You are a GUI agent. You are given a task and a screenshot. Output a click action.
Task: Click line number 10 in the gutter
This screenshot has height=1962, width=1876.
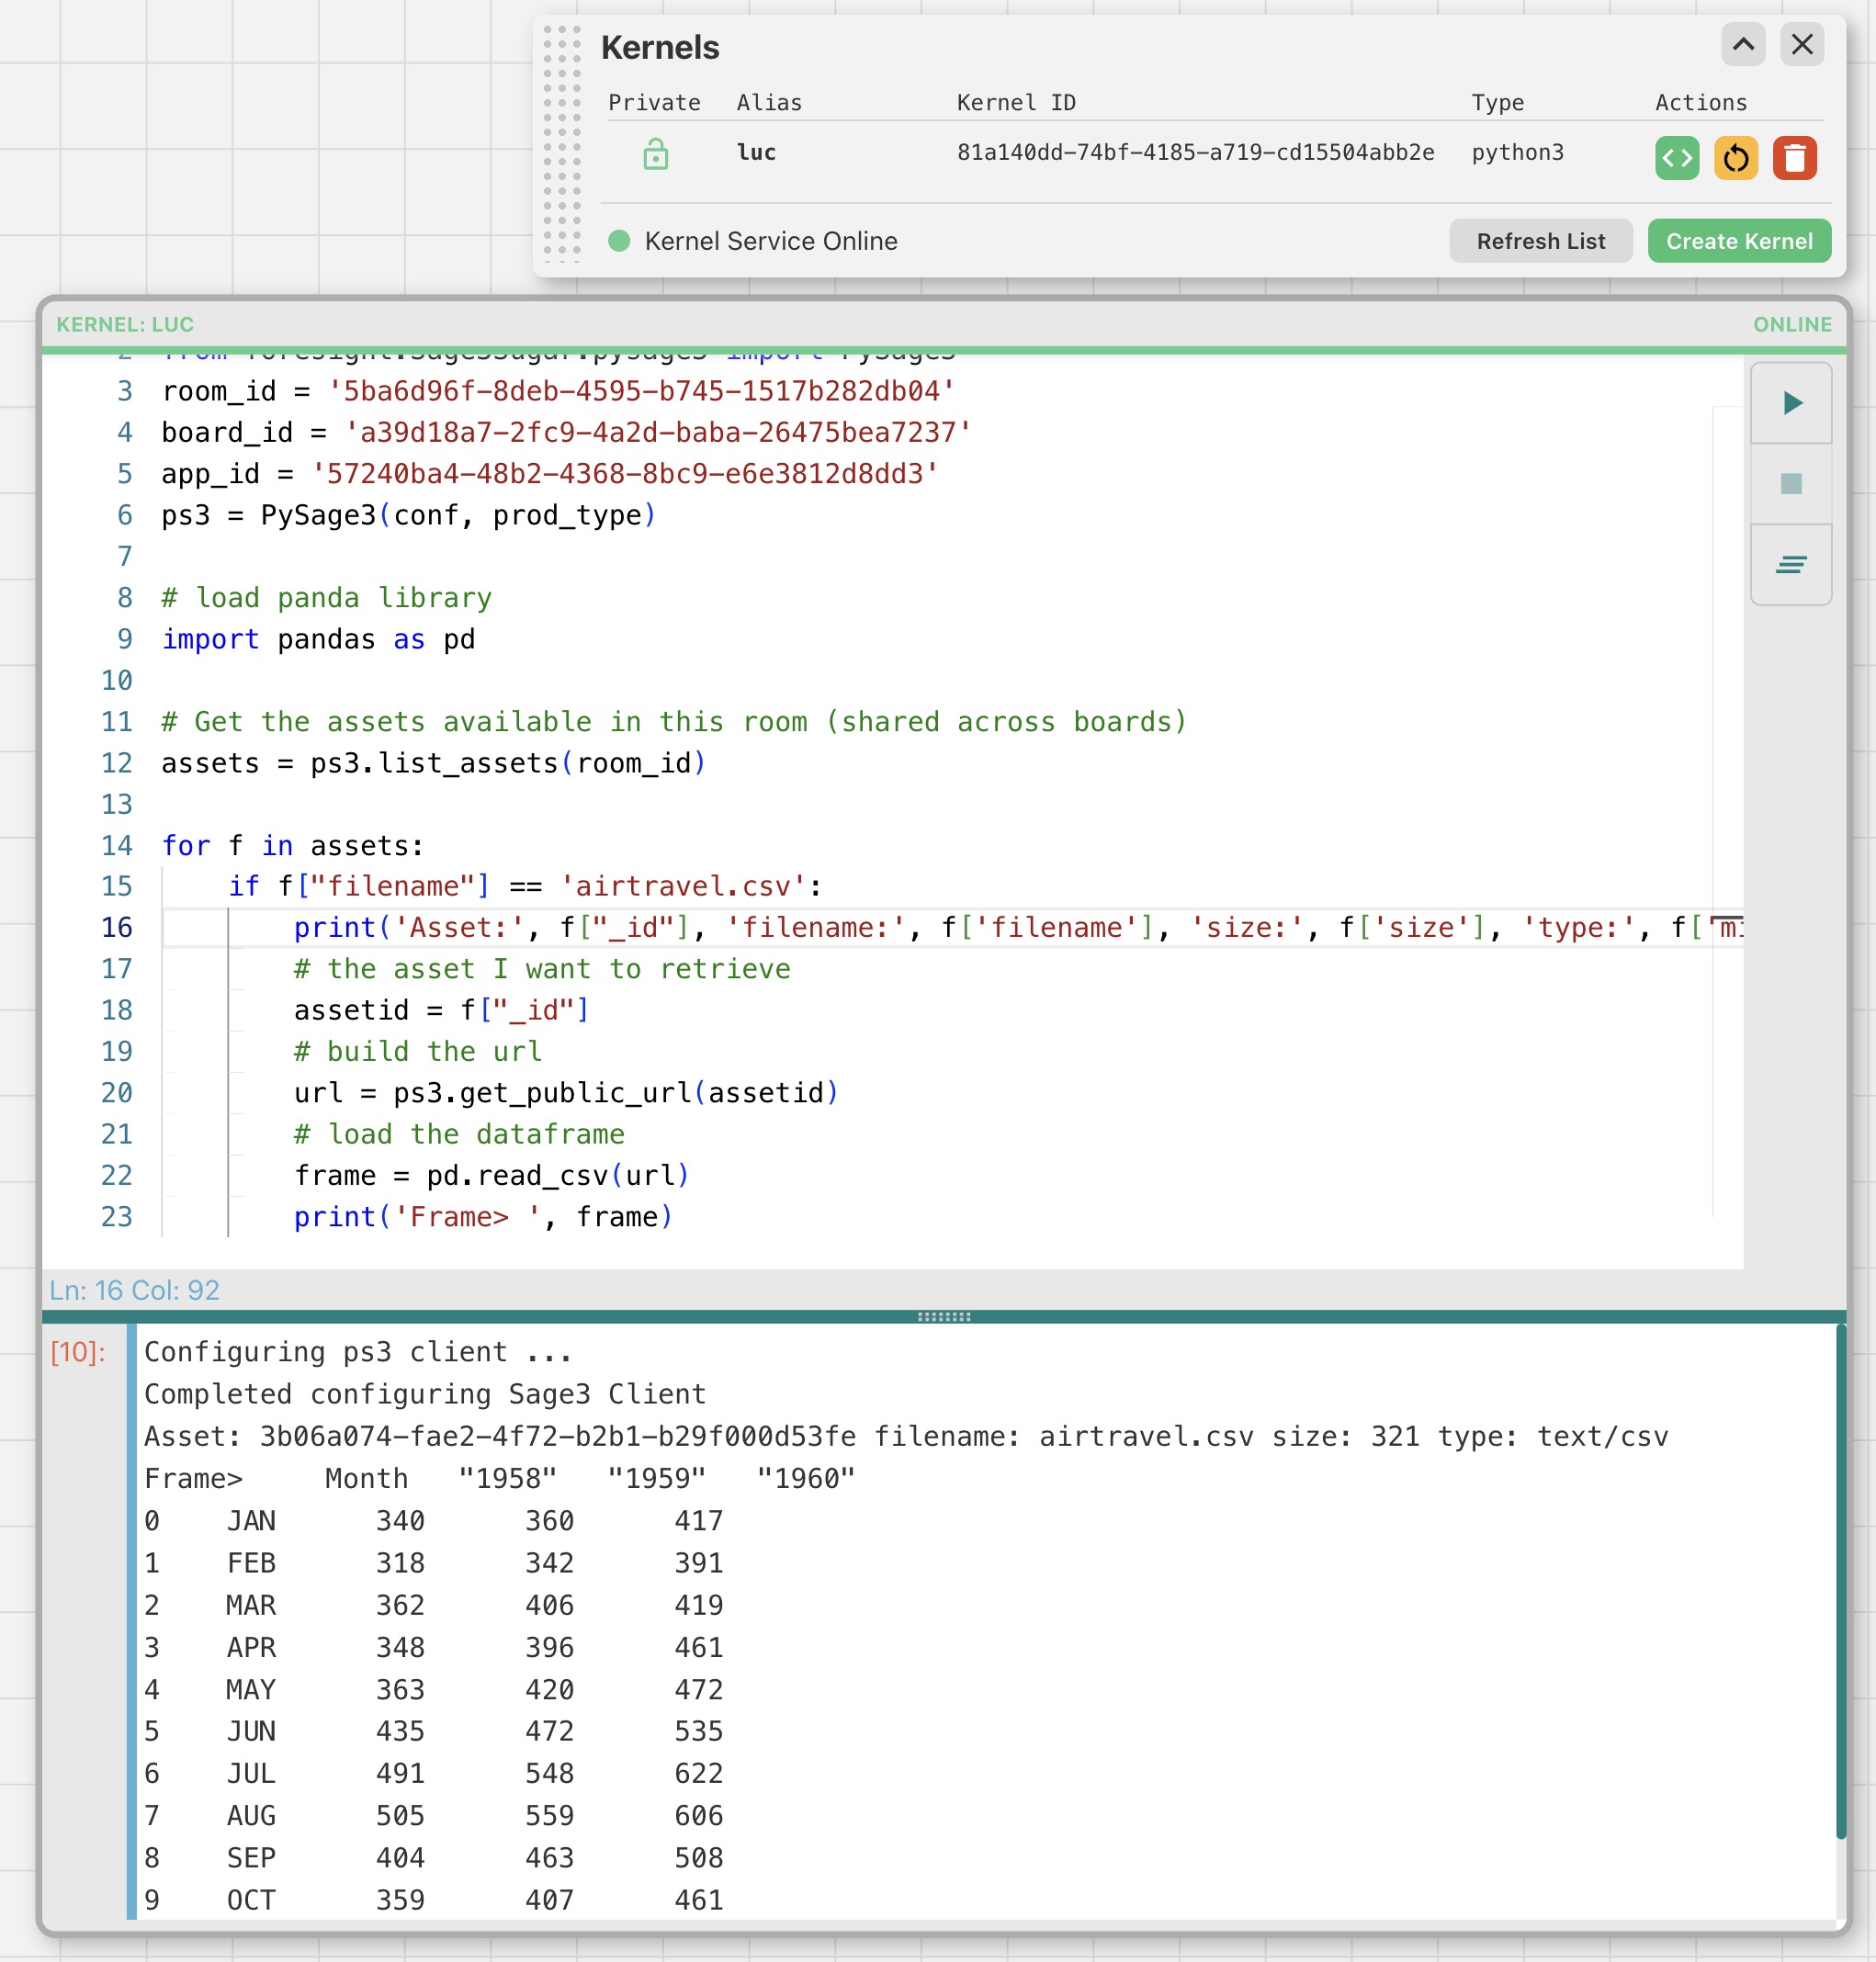tap(116, 680)
